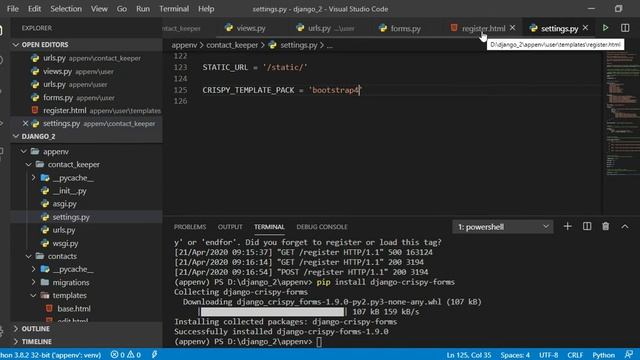Run the Python file with play icon
Viewport: 640px width, 360px height.
(x=605, y=28)
